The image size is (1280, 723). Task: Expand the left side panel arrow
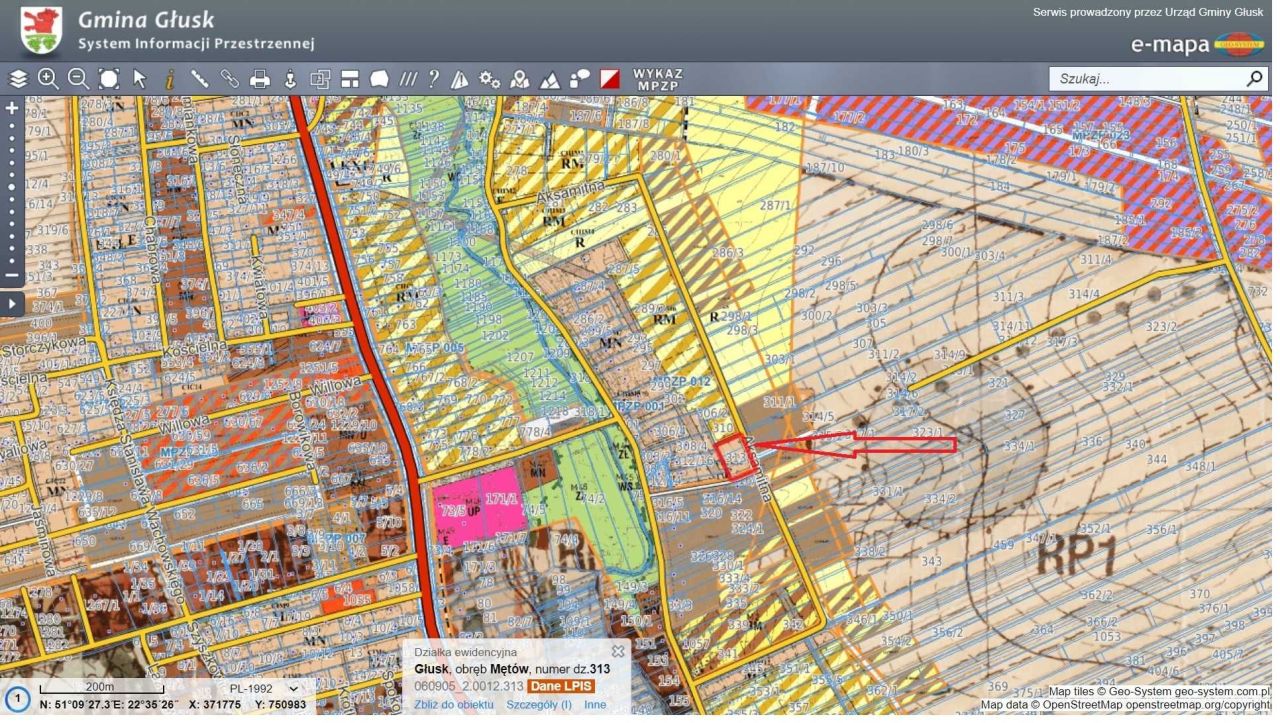pos(12,303)
